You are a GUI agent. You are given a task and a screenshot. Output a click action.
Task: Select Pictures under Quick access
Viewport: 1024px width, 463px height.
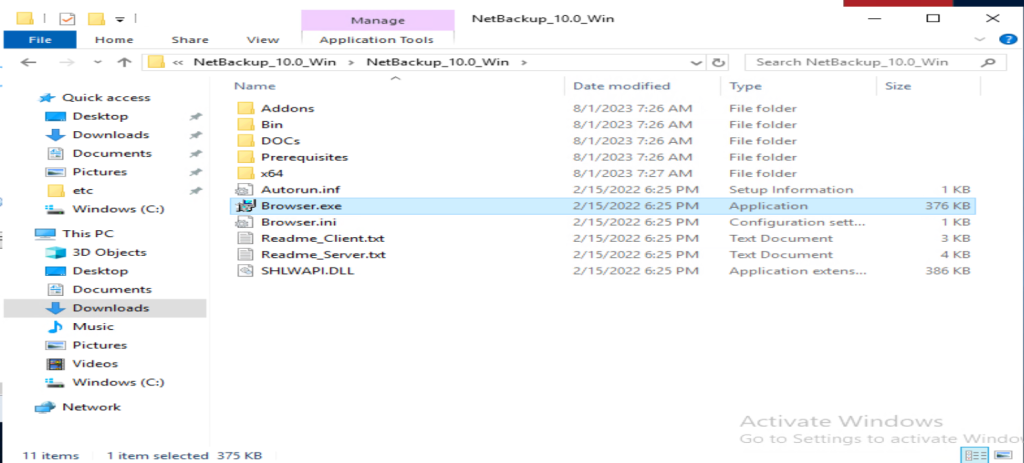(x=99, y=172)
